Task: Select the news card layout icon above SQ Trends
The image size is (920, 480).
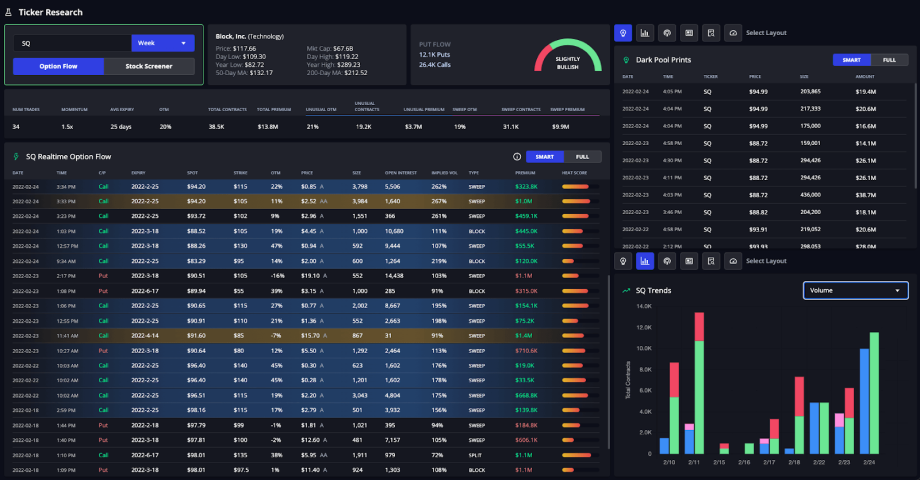Action: pos(689,261)
